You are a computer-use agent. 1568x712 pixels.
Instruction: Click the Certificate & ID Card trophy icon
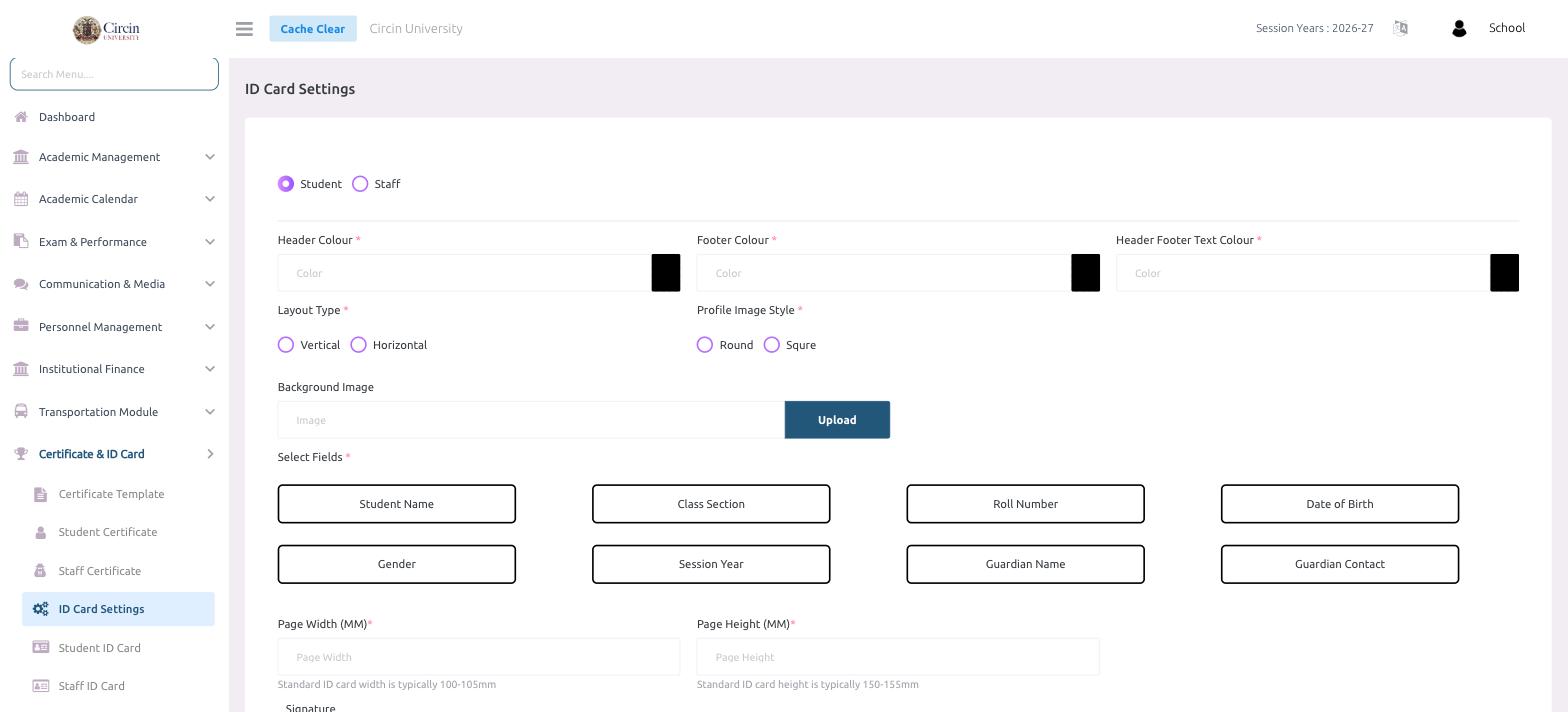click(x=21, y=454)
